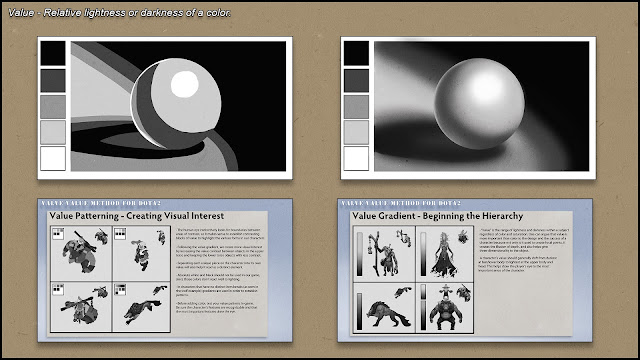Click the robed female figure in the Value Gradient slide

pos(444,255)
